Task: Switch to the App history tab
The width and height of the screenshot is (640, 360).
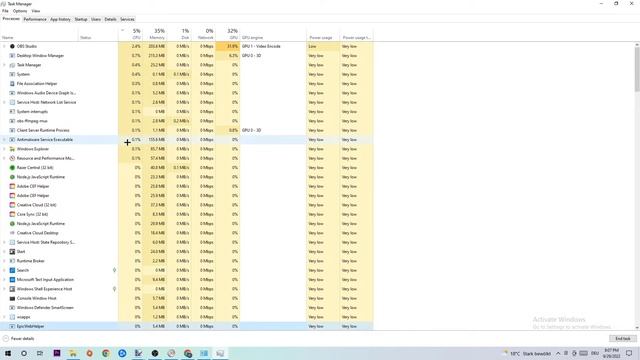Action: 60,19
